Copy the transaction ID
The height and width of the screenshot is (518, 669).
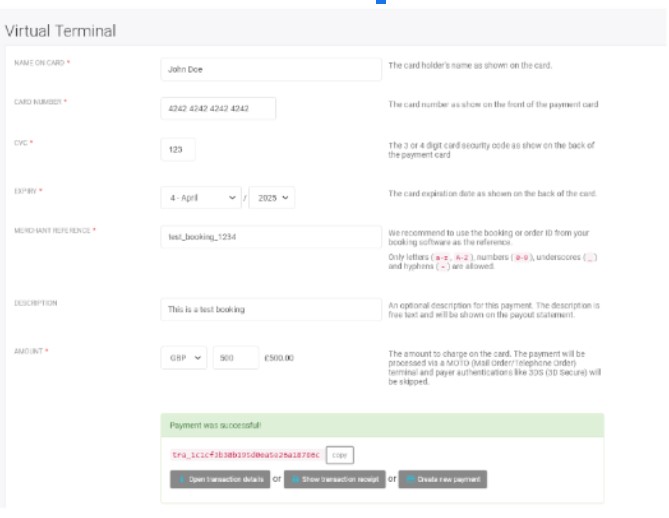pyautogui.click(x=340, y=454)
